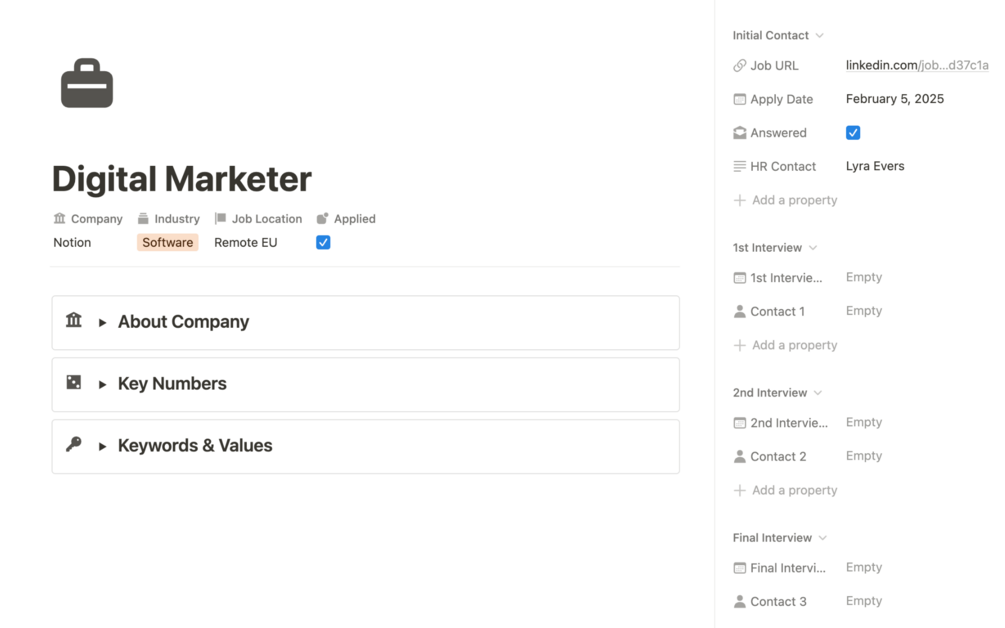This screenshot has width=1005, height=628.
Task: Expand the Keywords & Values toggle
Action: pos(102,446)
